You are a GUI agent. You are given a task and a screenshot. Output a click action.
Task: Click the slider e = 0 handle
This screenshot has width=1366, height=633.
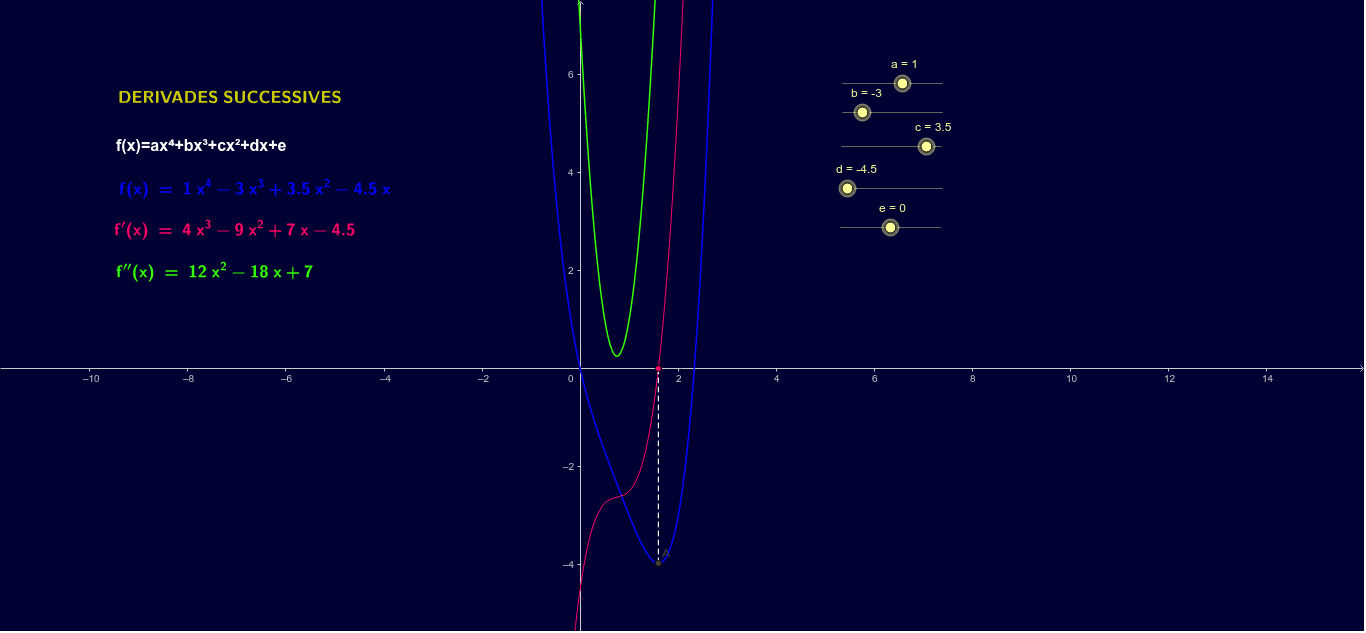[890, 227]
